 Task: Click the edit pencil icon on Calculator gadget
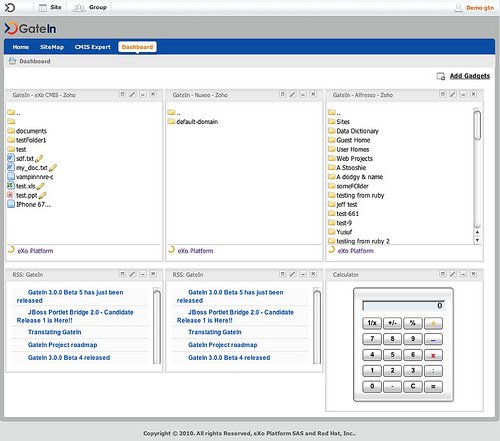(453, 274)
